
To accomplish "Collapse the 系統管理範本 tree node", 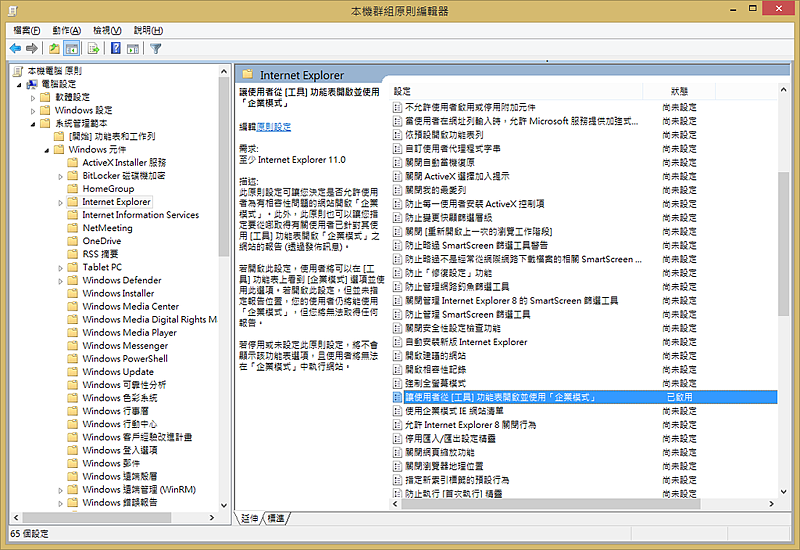I will (x=33, y=124).
